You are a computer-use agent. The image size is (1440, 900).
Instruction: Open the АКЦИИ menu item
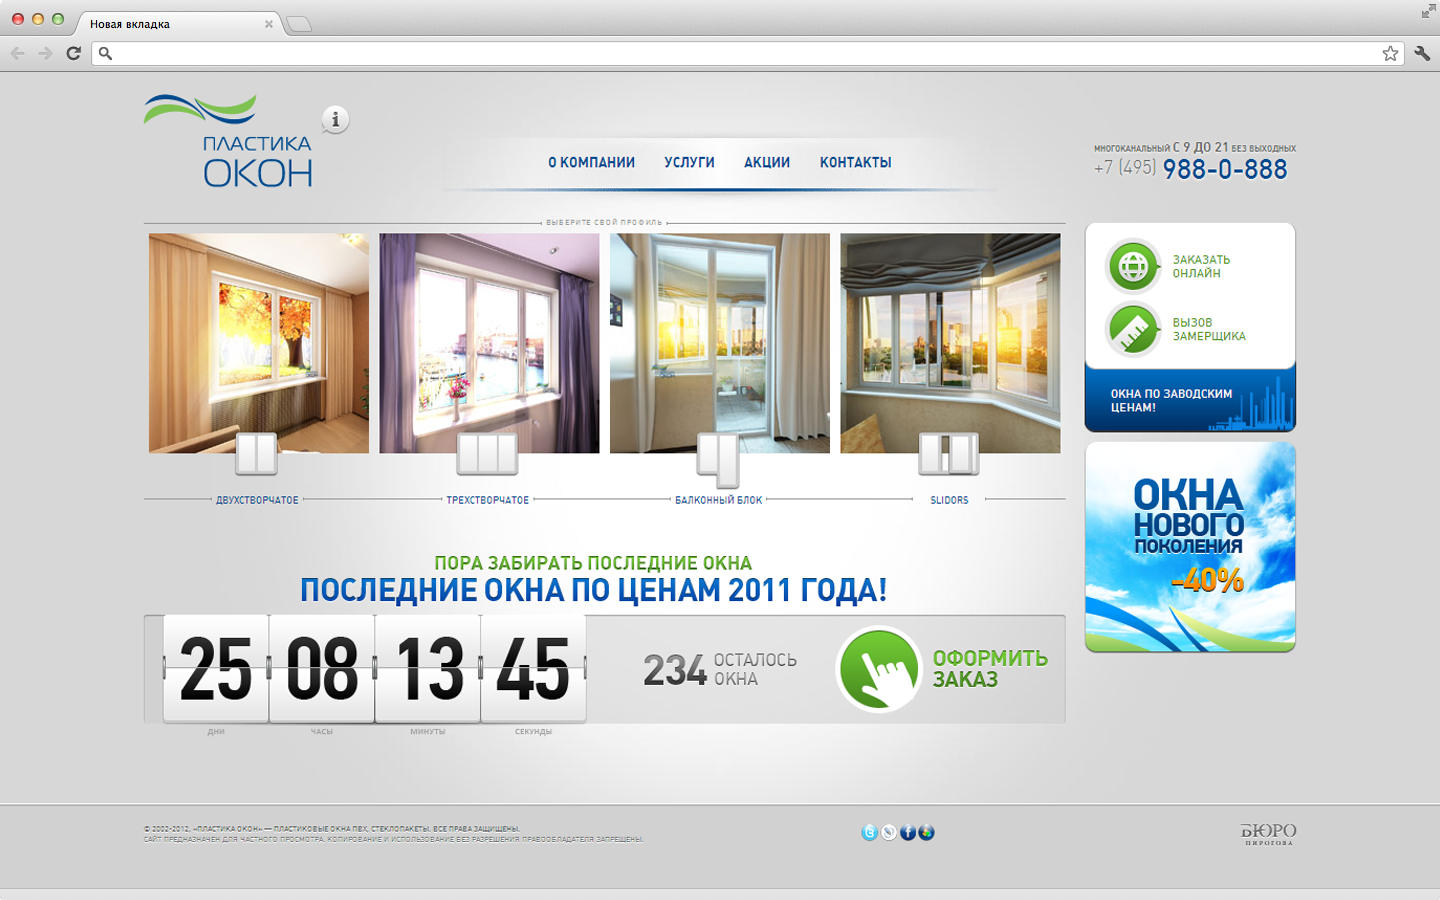point(767,162)
